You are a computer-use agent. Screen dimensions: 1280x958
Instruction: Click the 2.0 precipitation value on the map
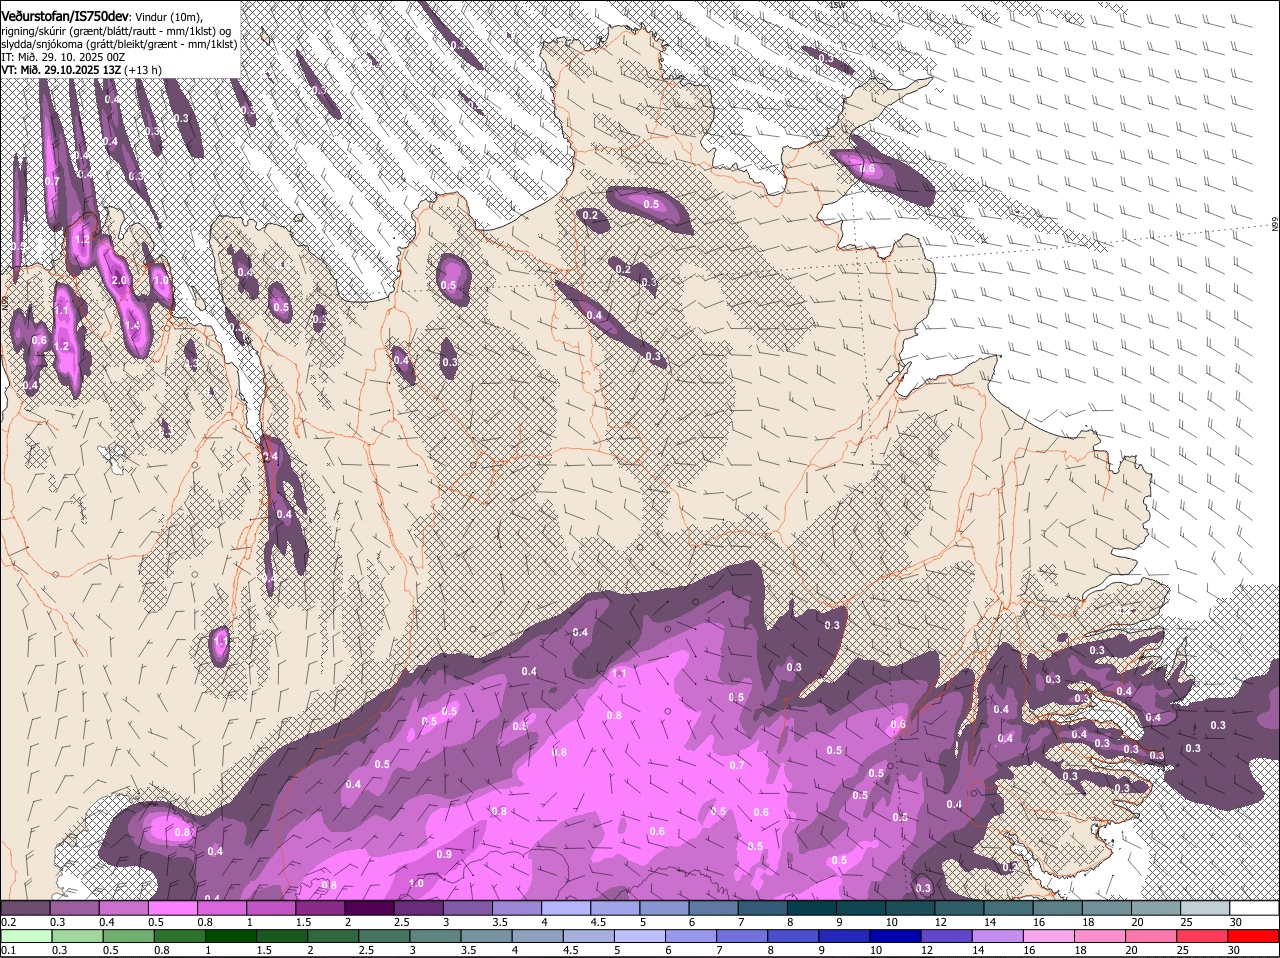click(120, 281)
